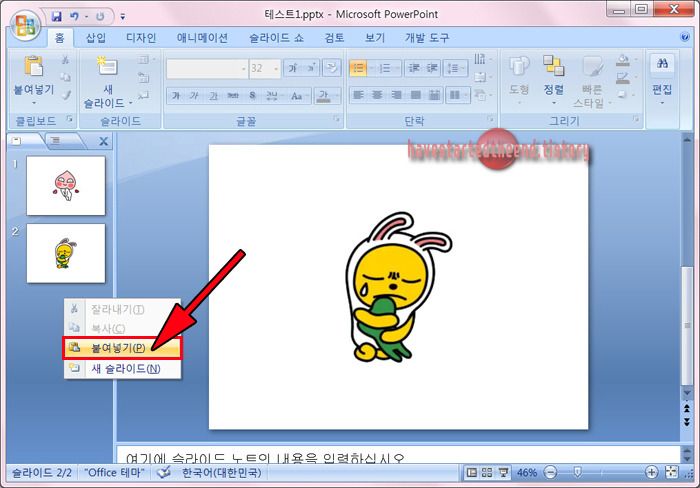Switch to the 검토 ribbon tab
The height and width of the screenshot is (488, 700).
(x=334, y=38)
